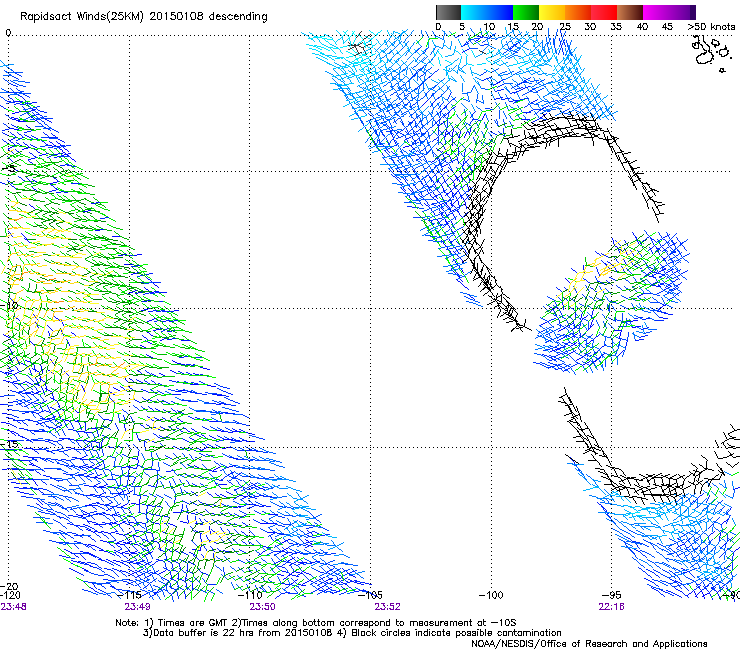Click the gray 0–5 knots color segment

(x=448, y=12)
